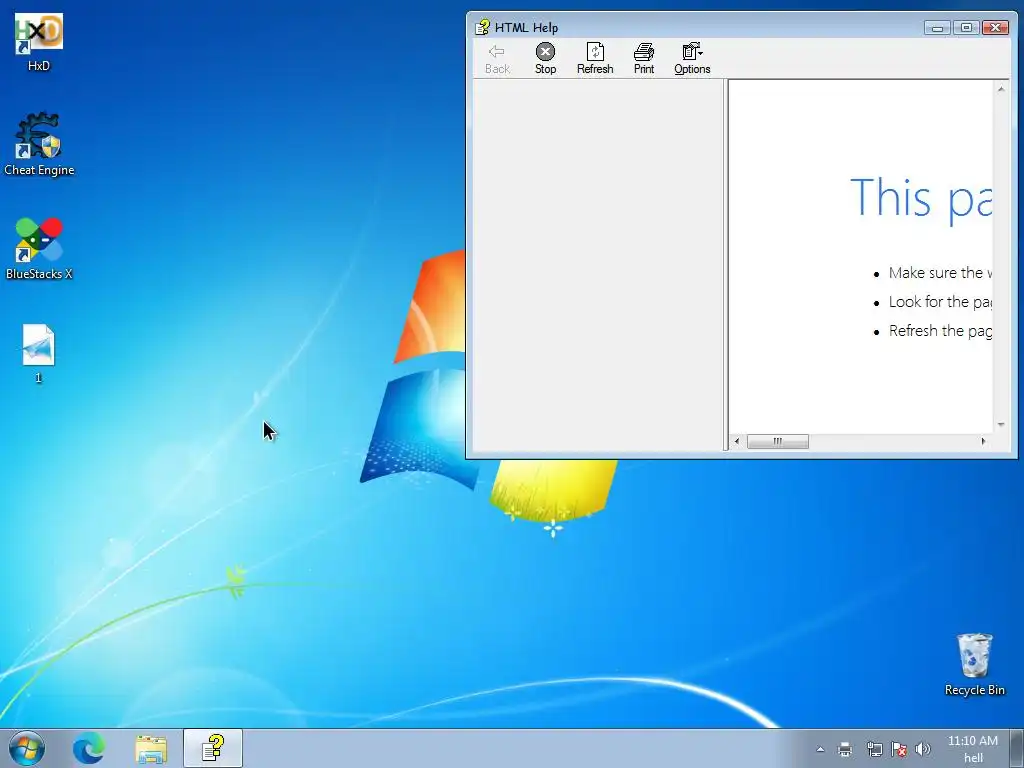Click the Show desktop strip on the taskbar
Screen dimensions: 1024x768
[1017, 748]
